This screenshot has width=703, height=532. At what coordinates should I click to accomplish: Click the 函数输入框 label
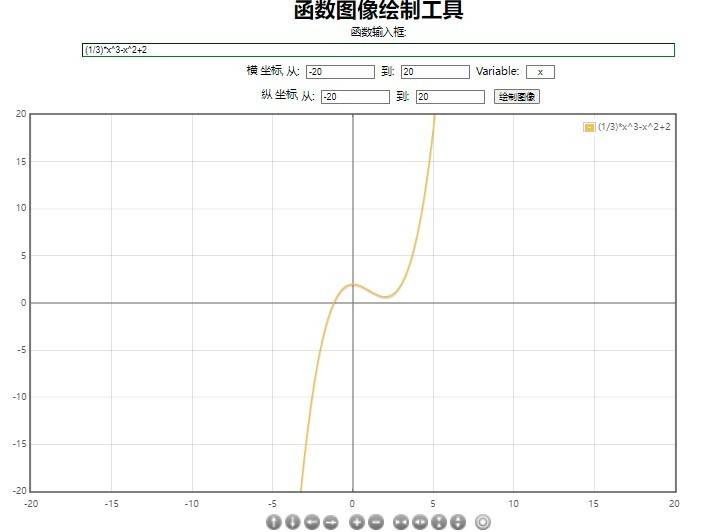(x=378, y=32)
